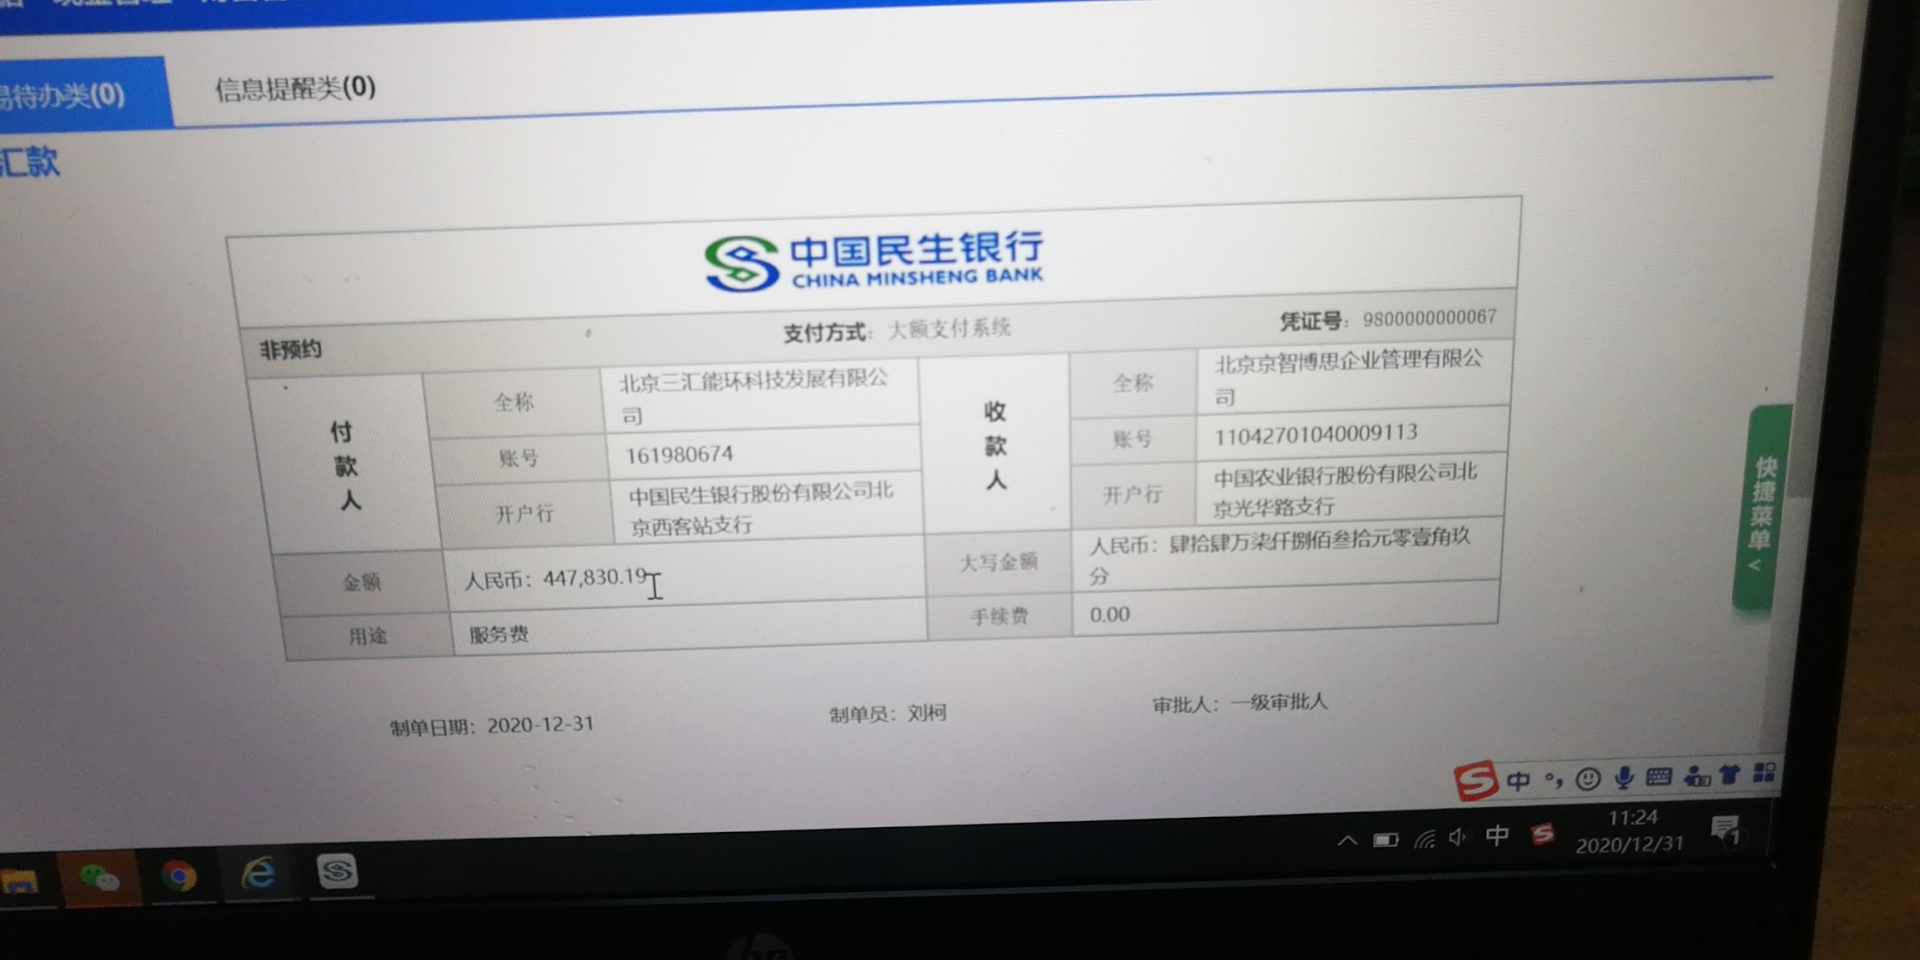Toggle Chinese/English mode on Sogou toolbar
The height and width of the screenshot is (960, 1920).
coord(1518,780)
